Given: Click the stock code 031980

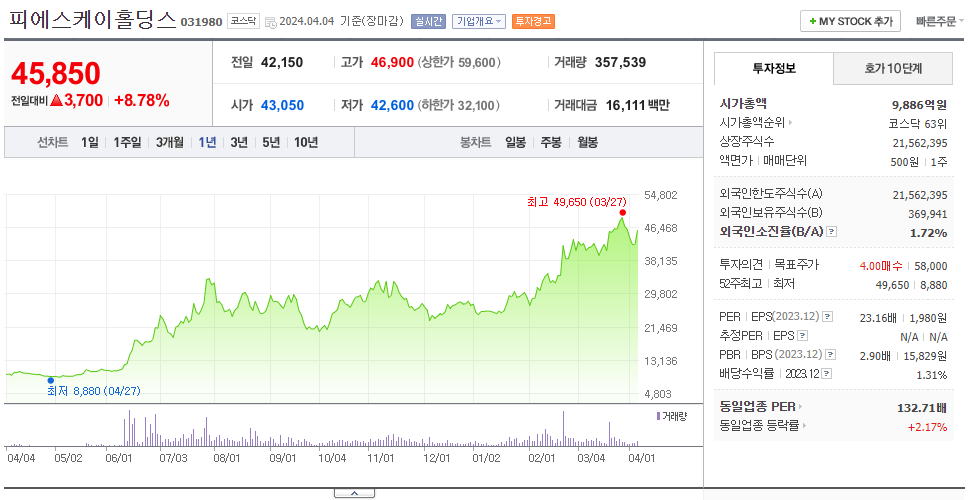Looking at the screenshot, I should pyautogui.click(x=201, y=22).
